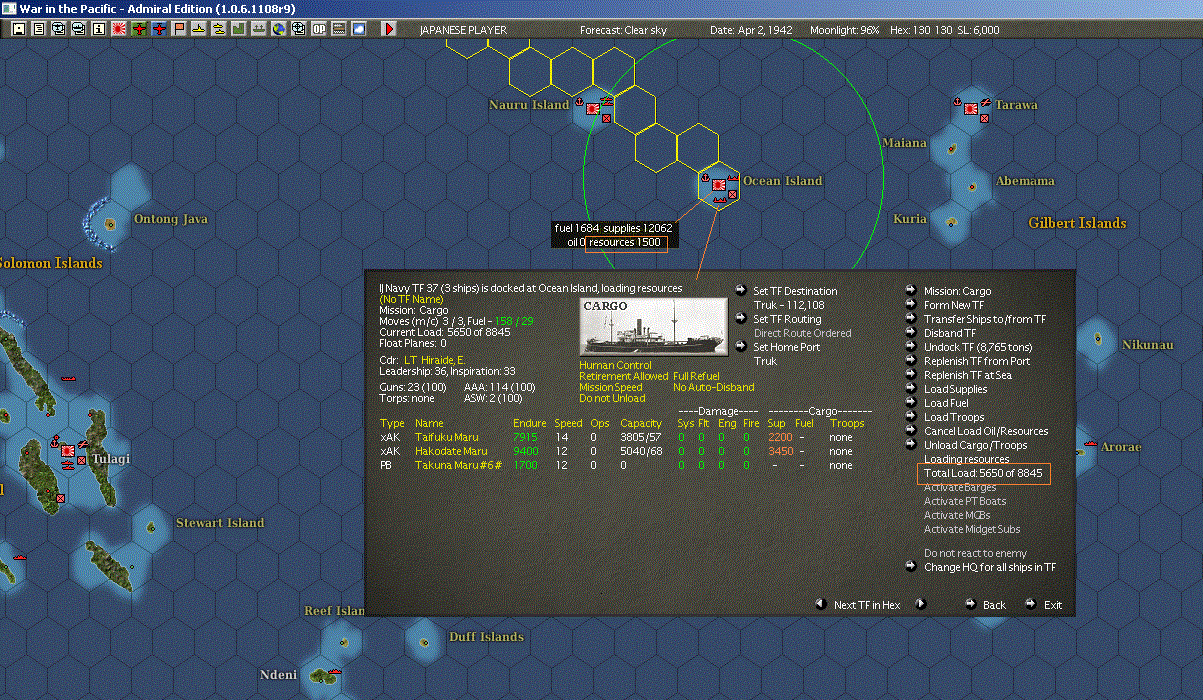Select the Tarawa base icon on map
1203x700 pixels.
pyautogui.click(x=970, y=108)
